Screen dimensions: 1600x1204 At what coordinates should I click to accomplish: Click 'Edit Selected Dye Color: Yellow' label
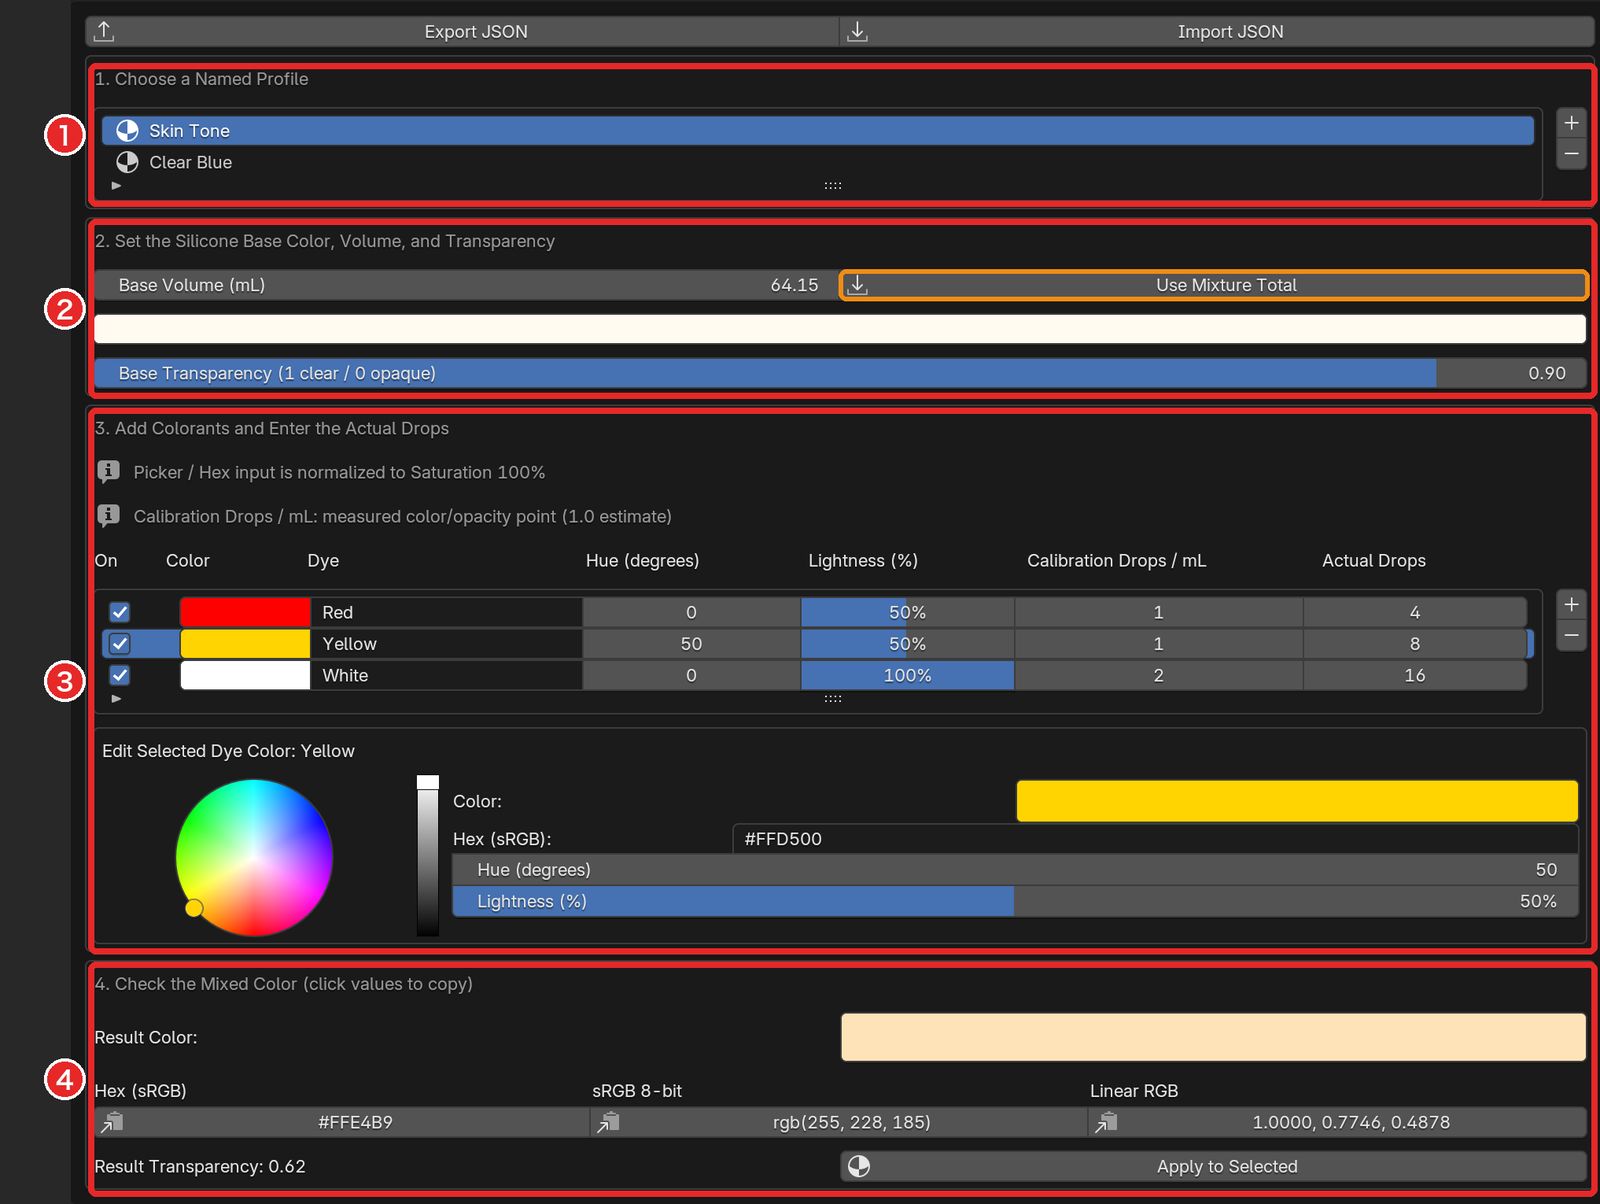(228, 751)
